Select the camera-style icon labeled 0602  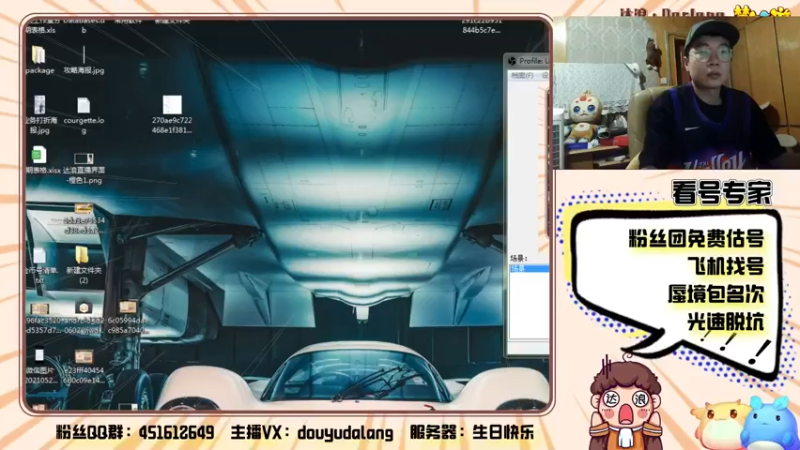click(x=83, y=307)
